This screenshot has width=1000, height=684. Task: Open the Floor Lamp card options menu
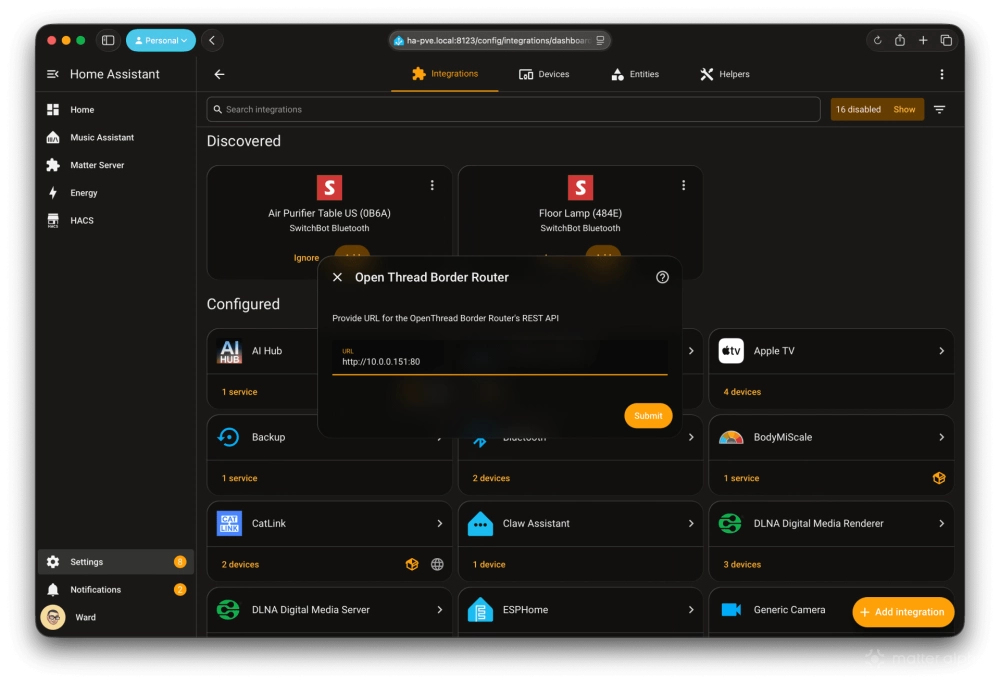tap(683, 185)
